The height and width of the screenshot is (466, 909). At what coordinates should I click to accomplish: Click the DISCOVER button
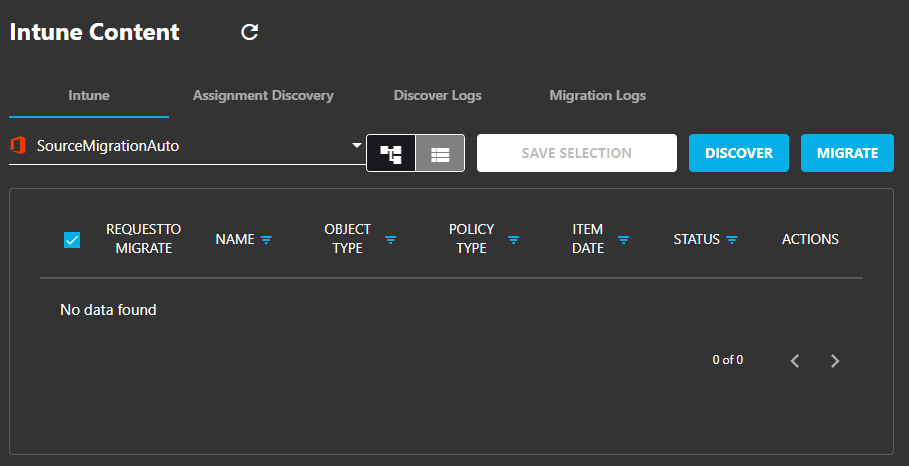(x=739, y=153)
